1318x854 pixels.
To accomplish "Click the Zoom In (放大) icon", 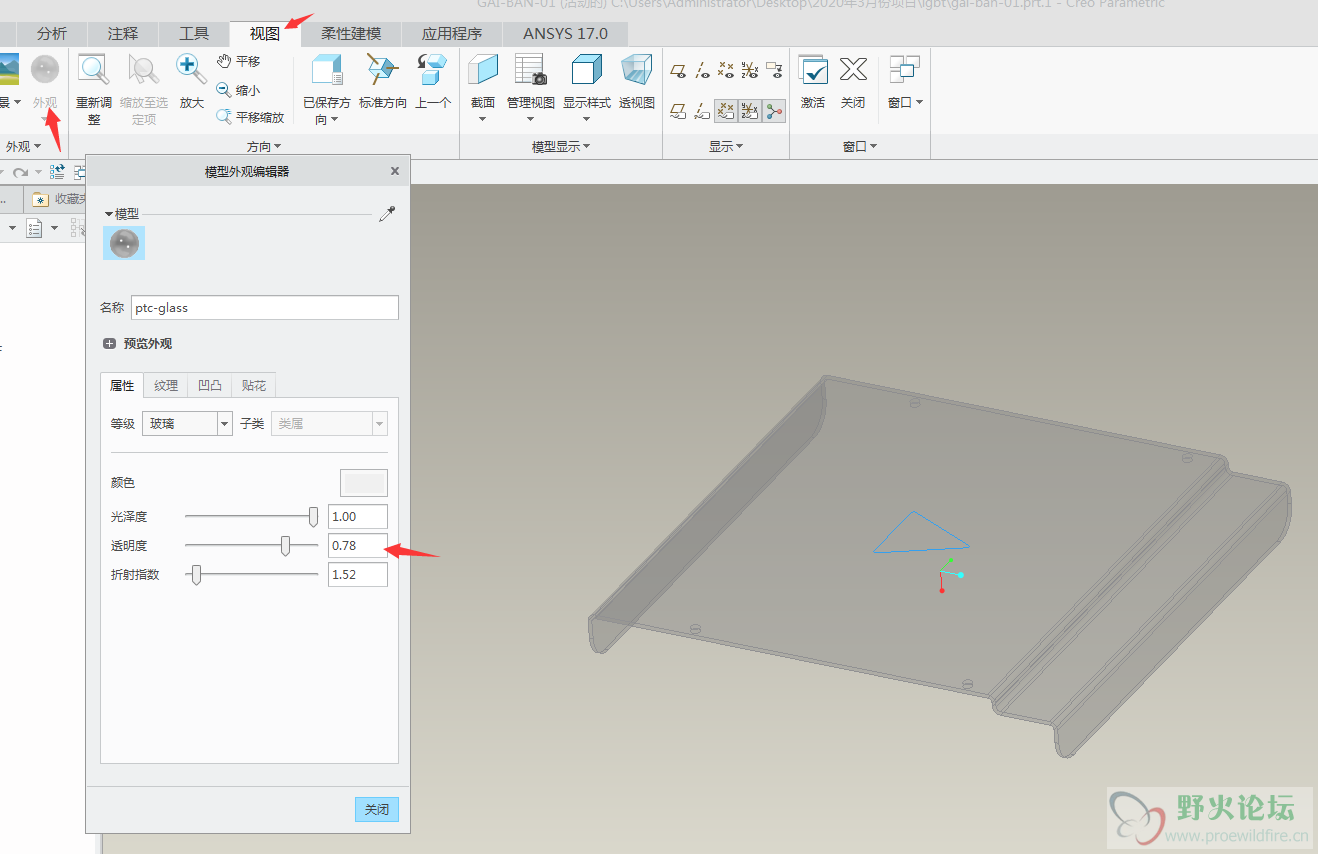I will click(191, 69).
